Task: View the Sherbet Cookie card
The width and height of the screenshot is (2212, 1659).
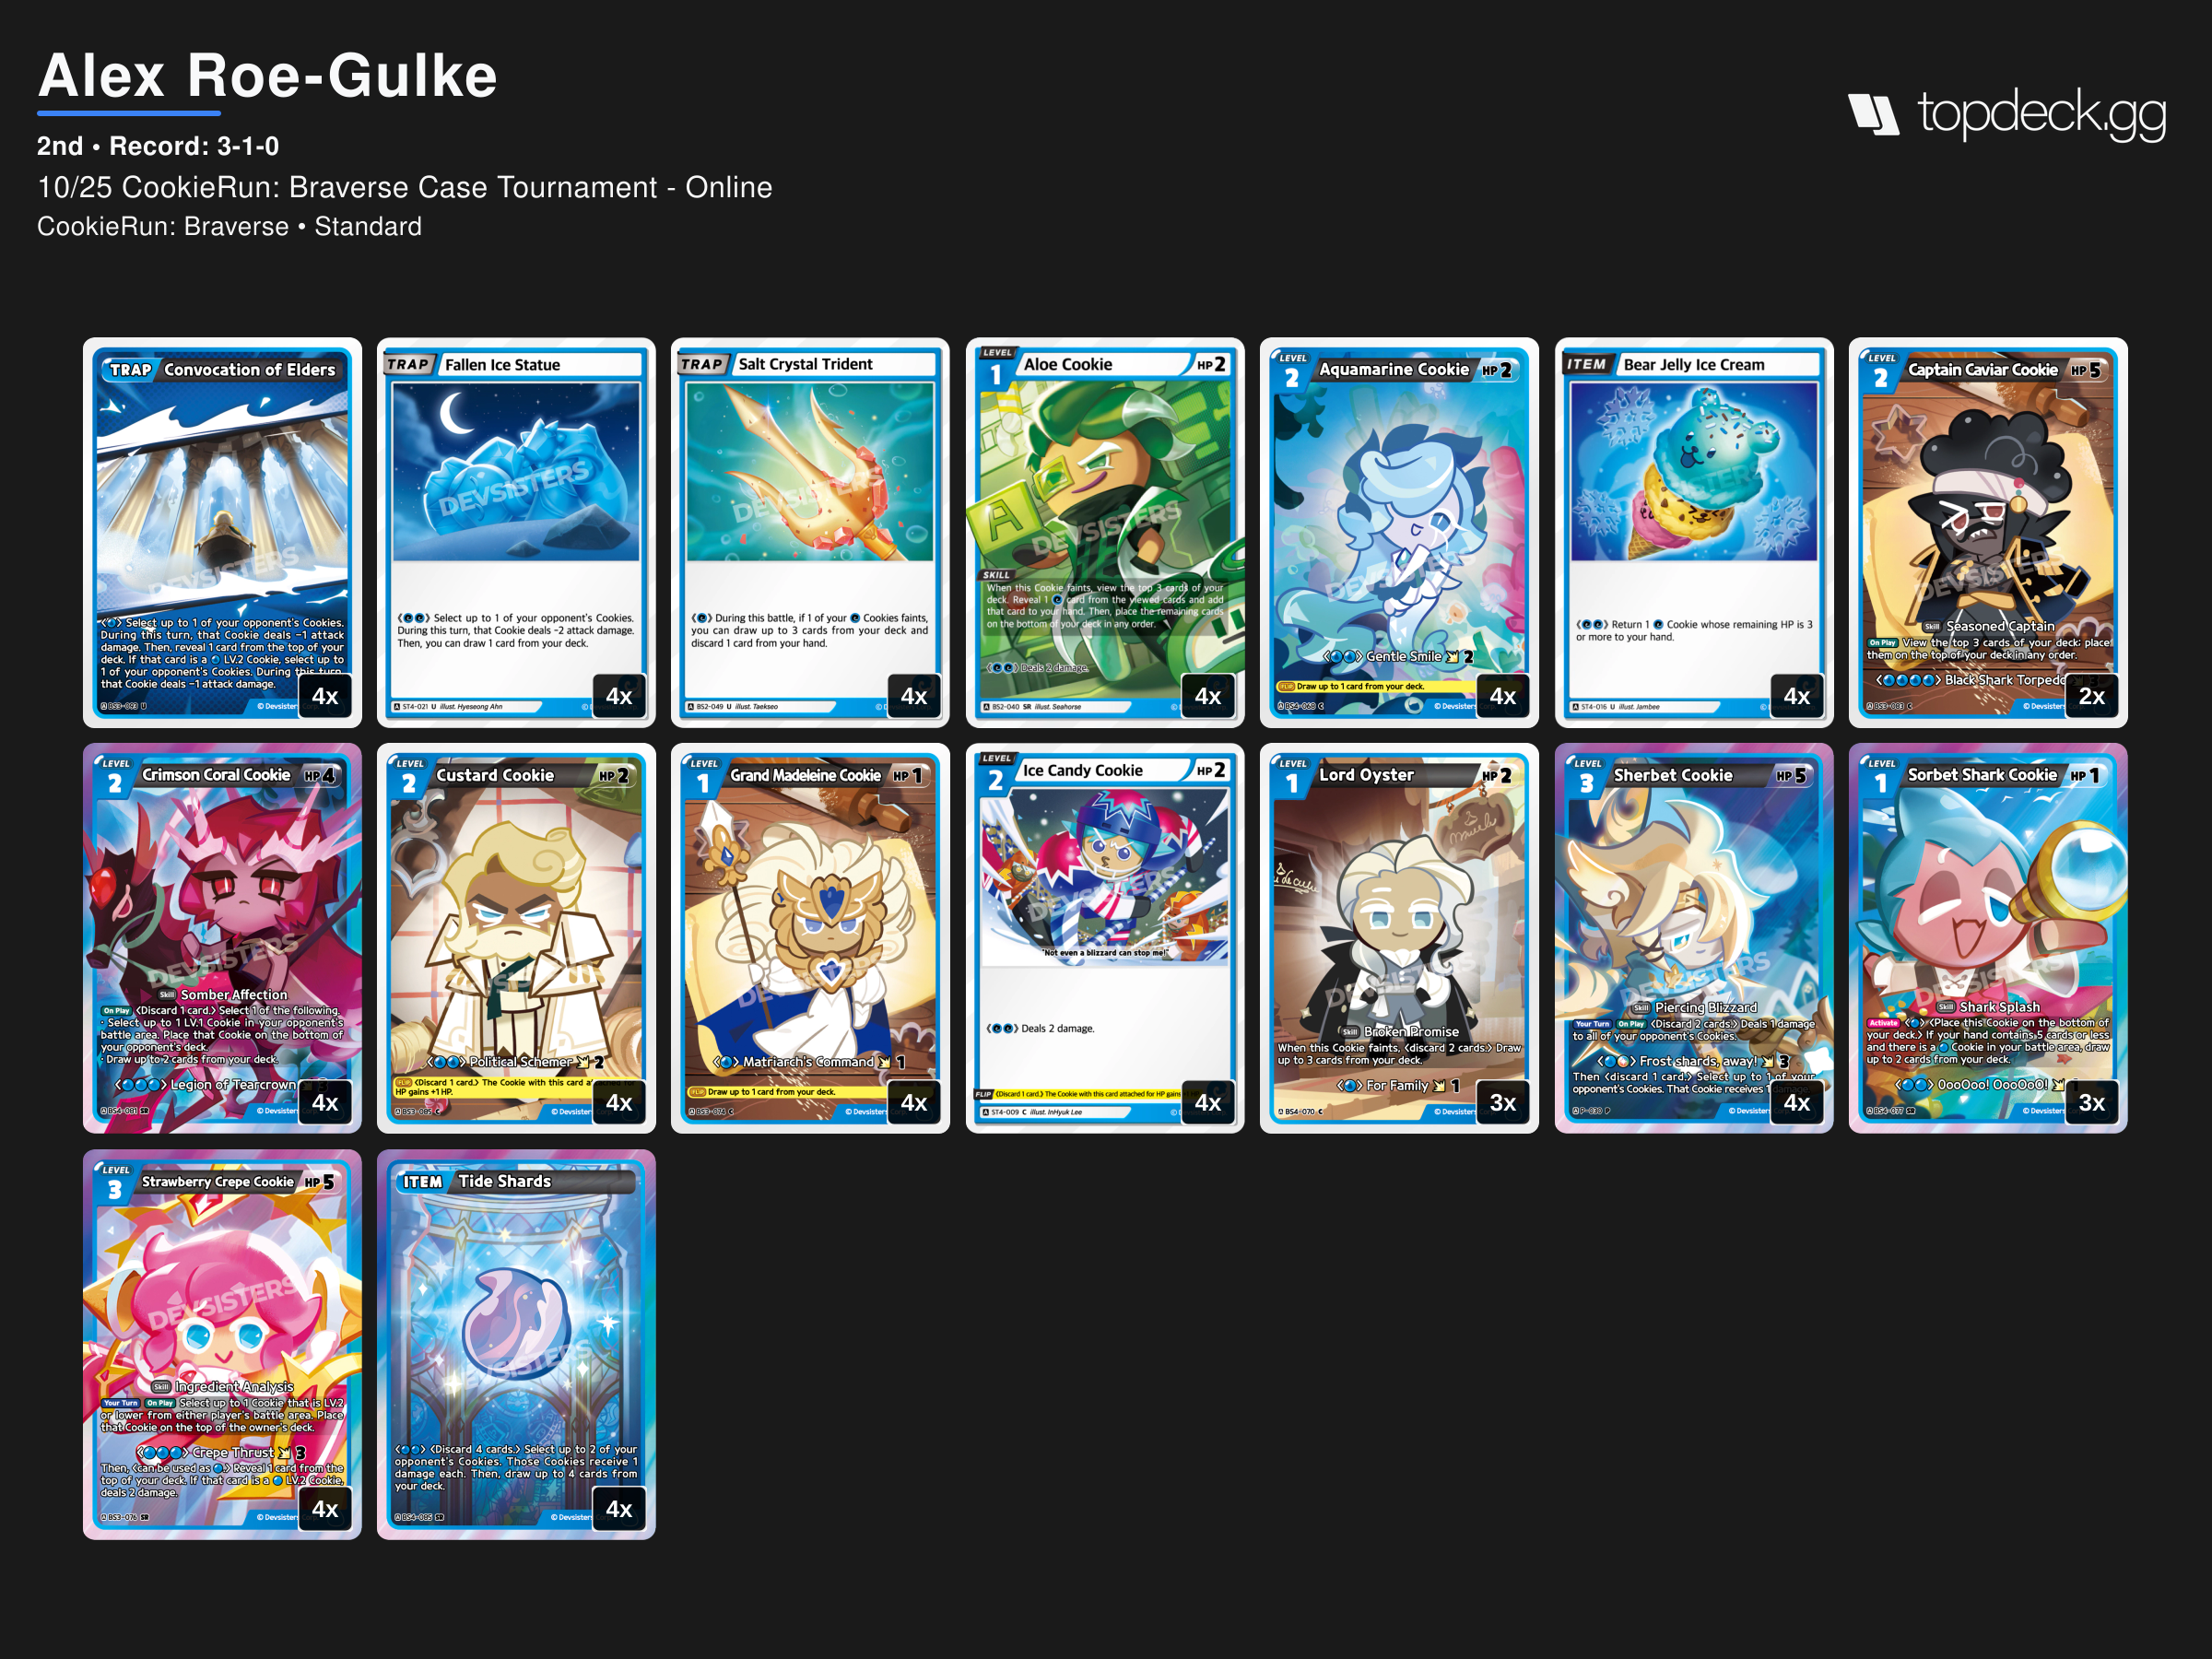Action: pos(1694,938)
